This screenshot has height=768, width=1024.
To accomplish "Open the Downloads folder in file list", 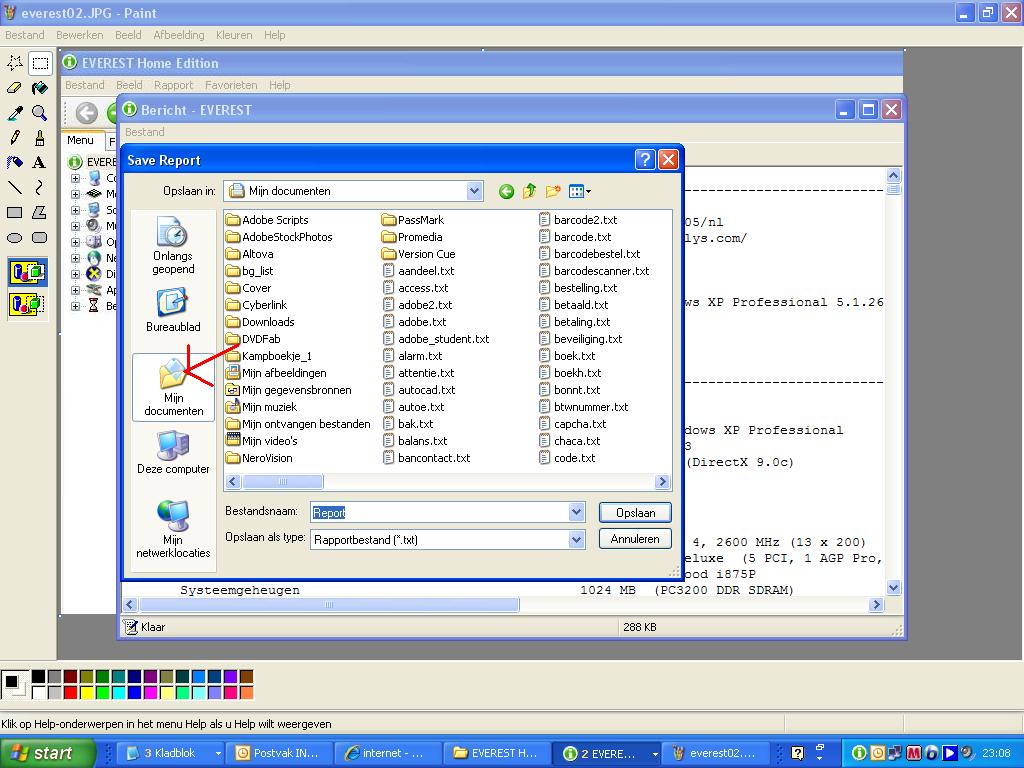I will [x=260, y=322].
